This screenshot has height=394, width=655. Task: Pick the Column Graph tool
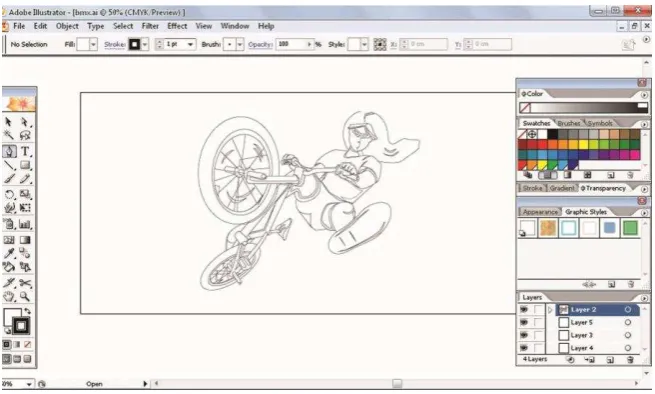click(x=25, y=224)
